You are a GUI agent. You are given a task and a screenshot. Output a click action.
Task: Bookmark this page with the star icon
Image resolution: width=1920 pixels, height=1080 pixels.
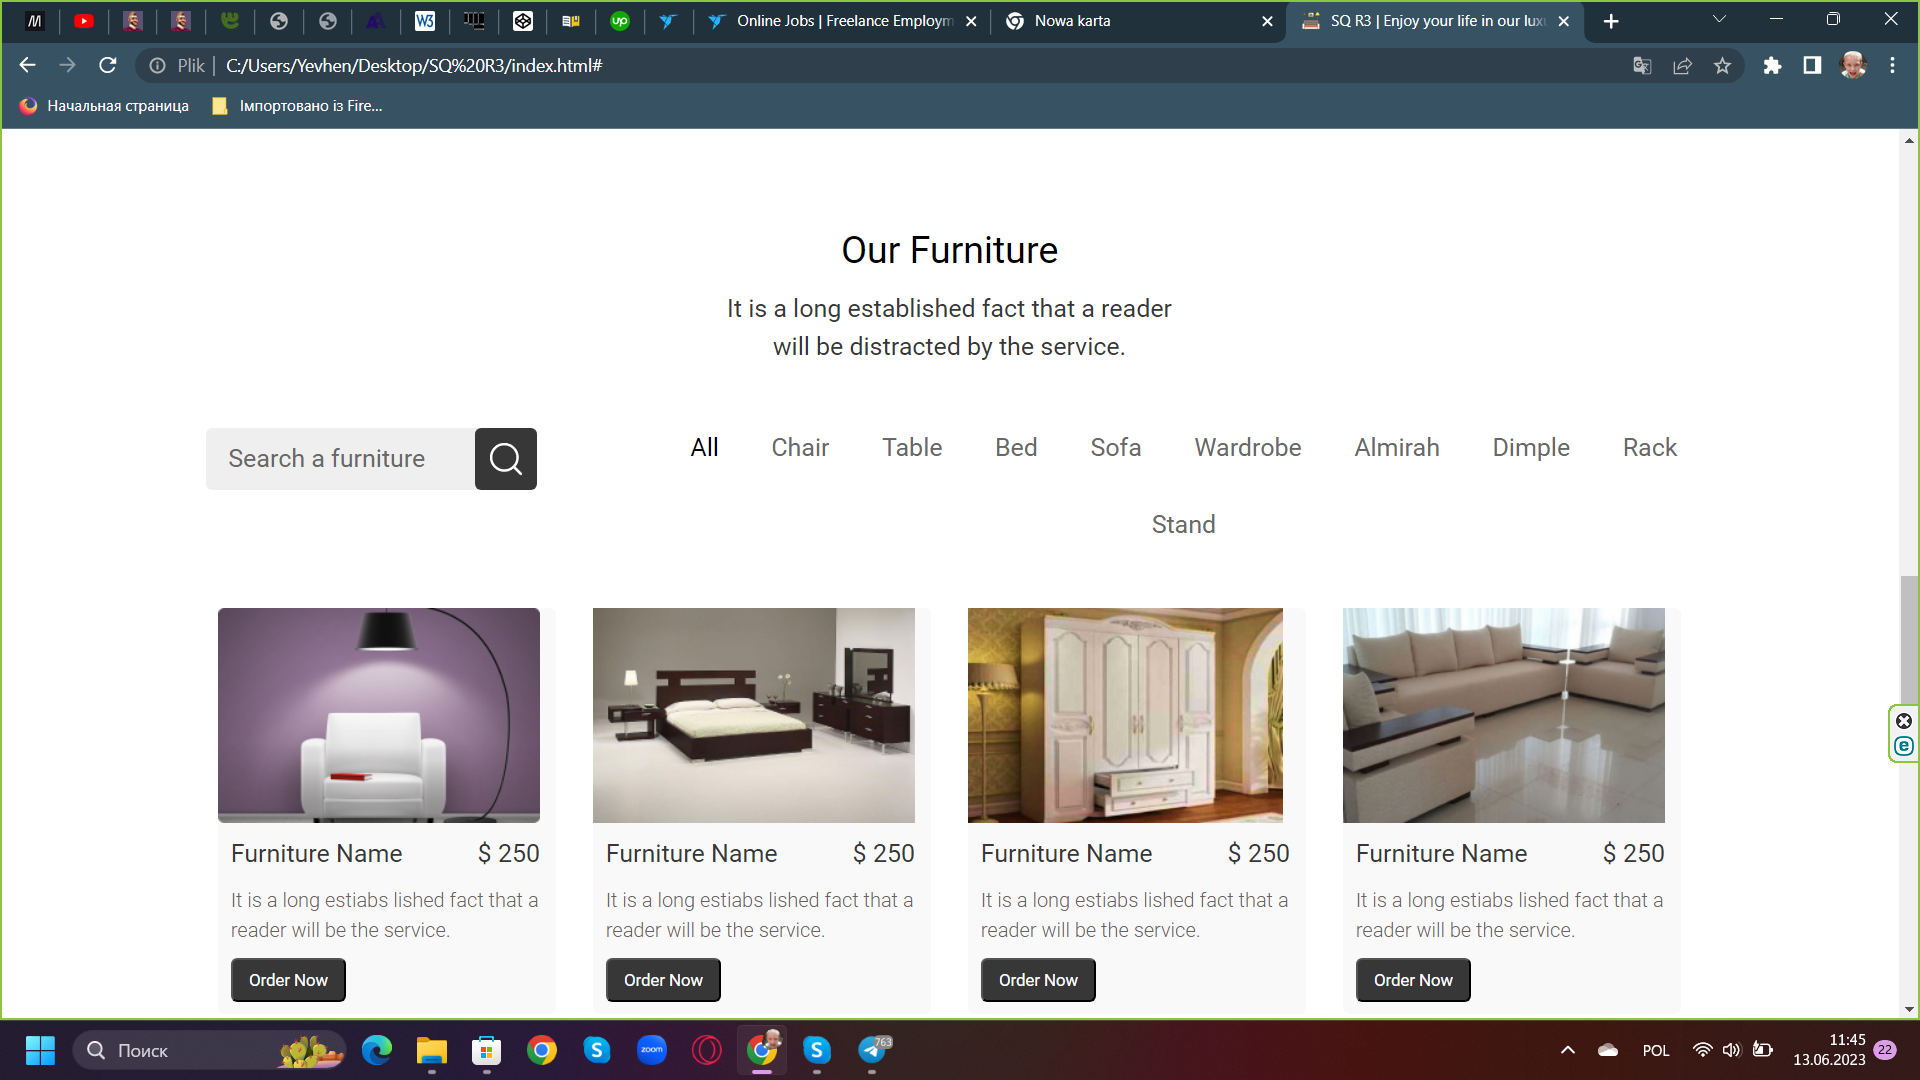1722,65
